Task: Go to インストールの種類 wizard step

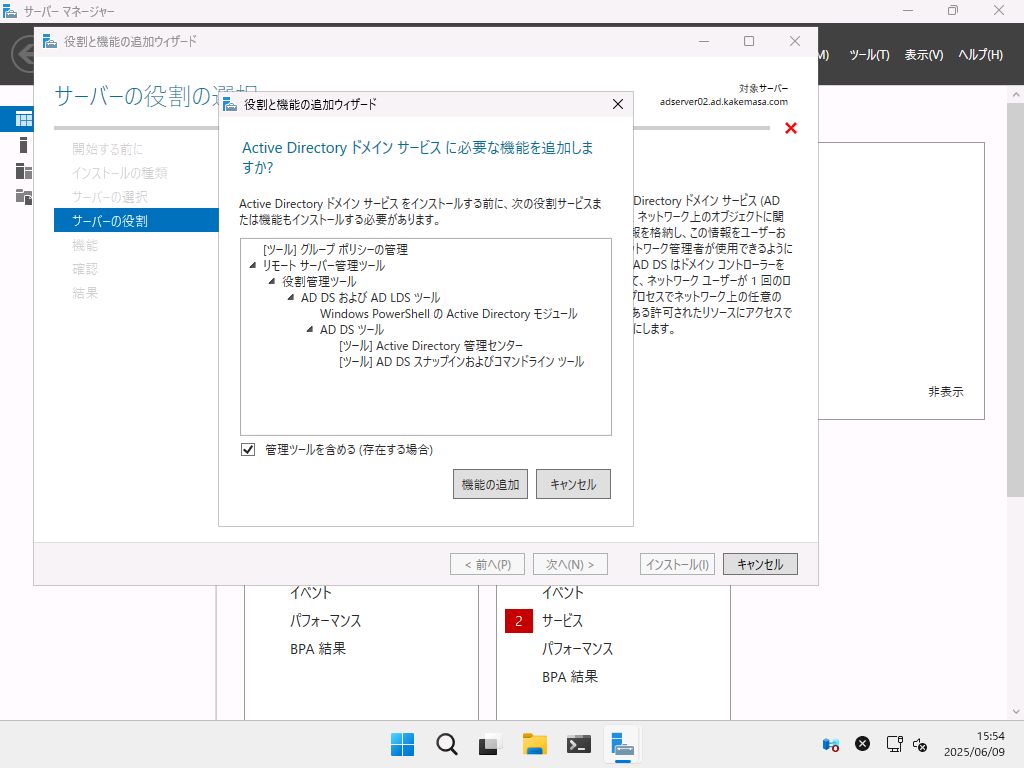Action: click(x=120, y=173)
